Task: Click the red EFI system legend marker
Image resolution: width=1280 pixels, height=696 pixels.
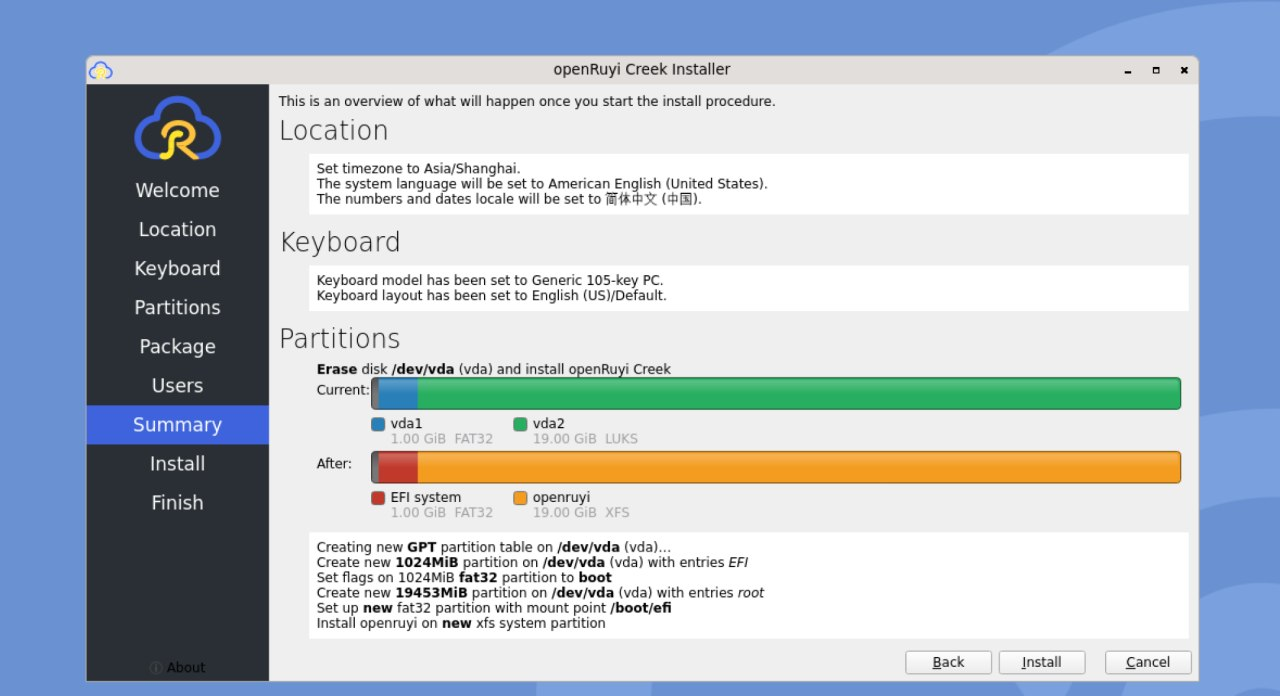Action: click(x=379, y=497)
